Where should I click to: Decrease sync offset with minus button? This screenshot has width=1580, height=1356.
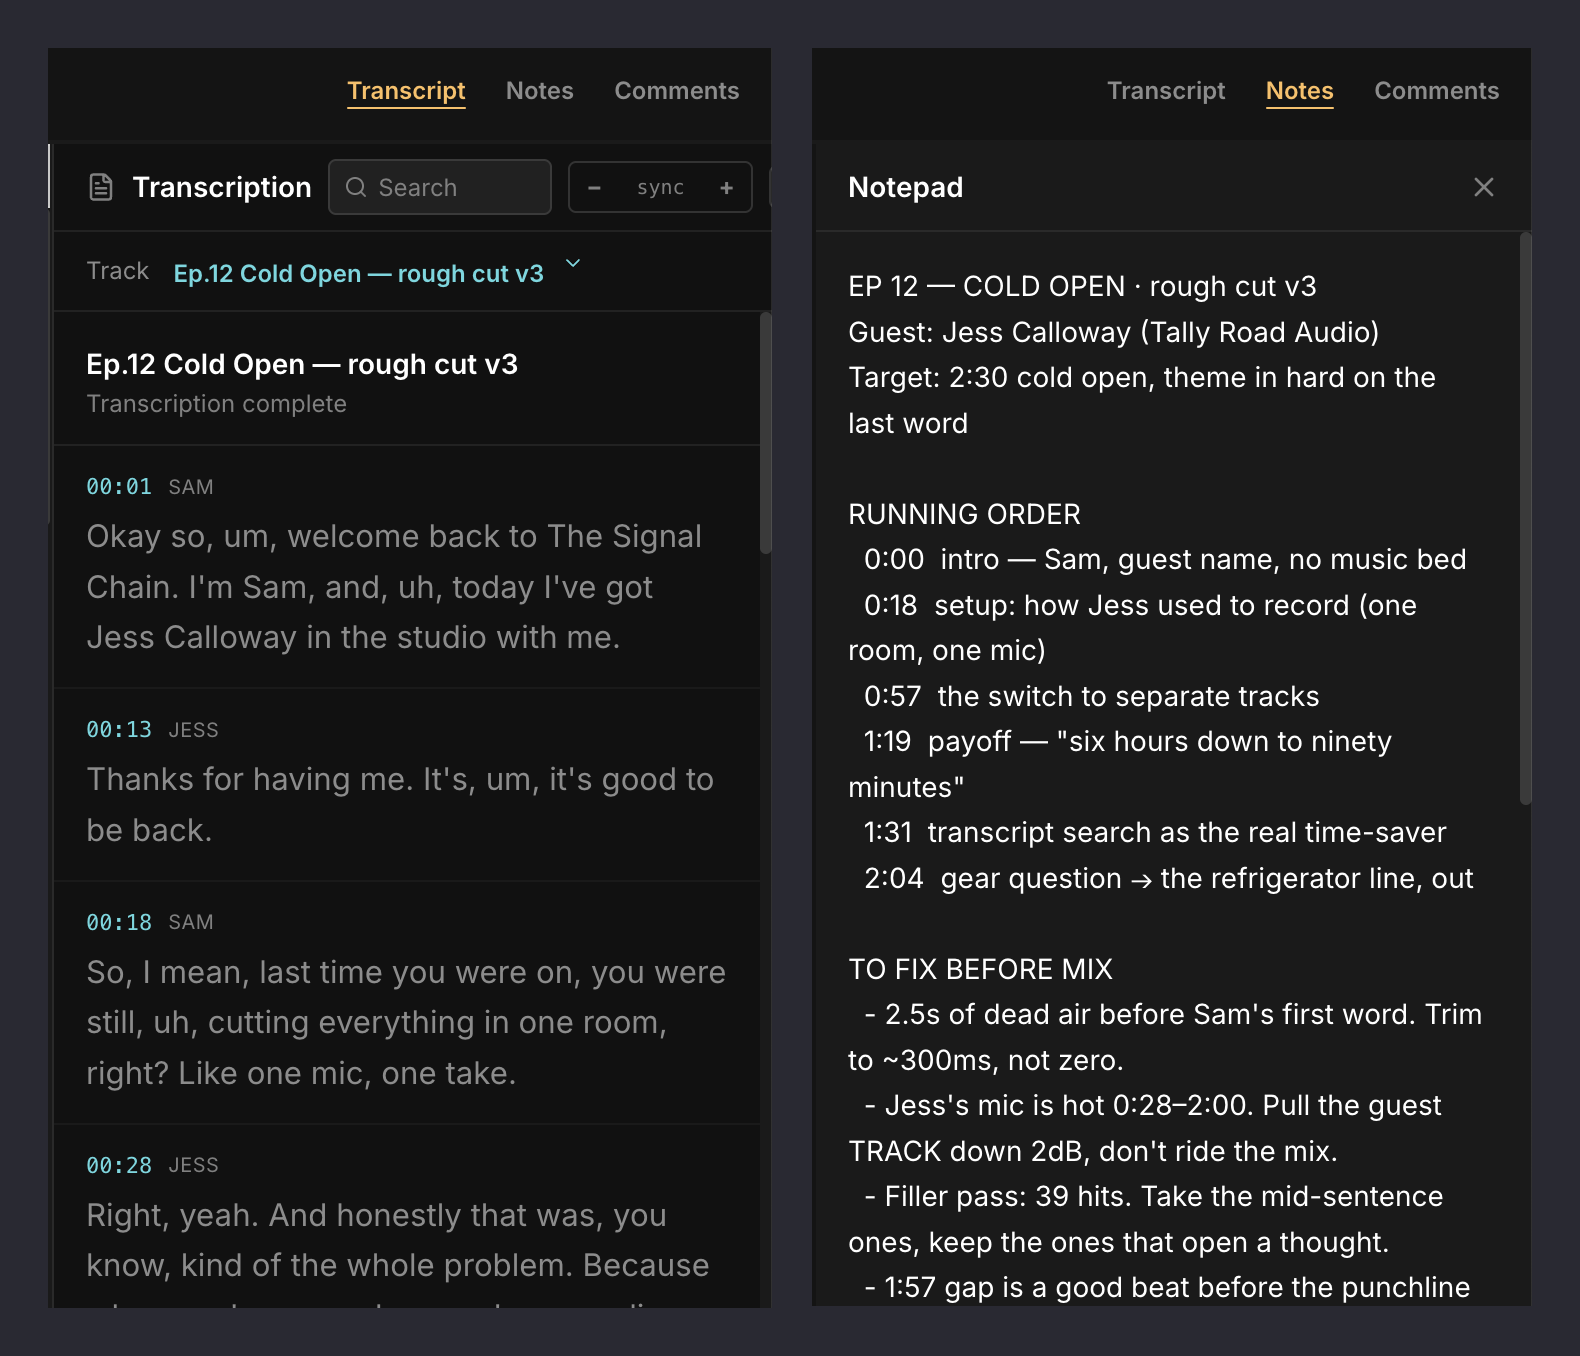point(594,187)
